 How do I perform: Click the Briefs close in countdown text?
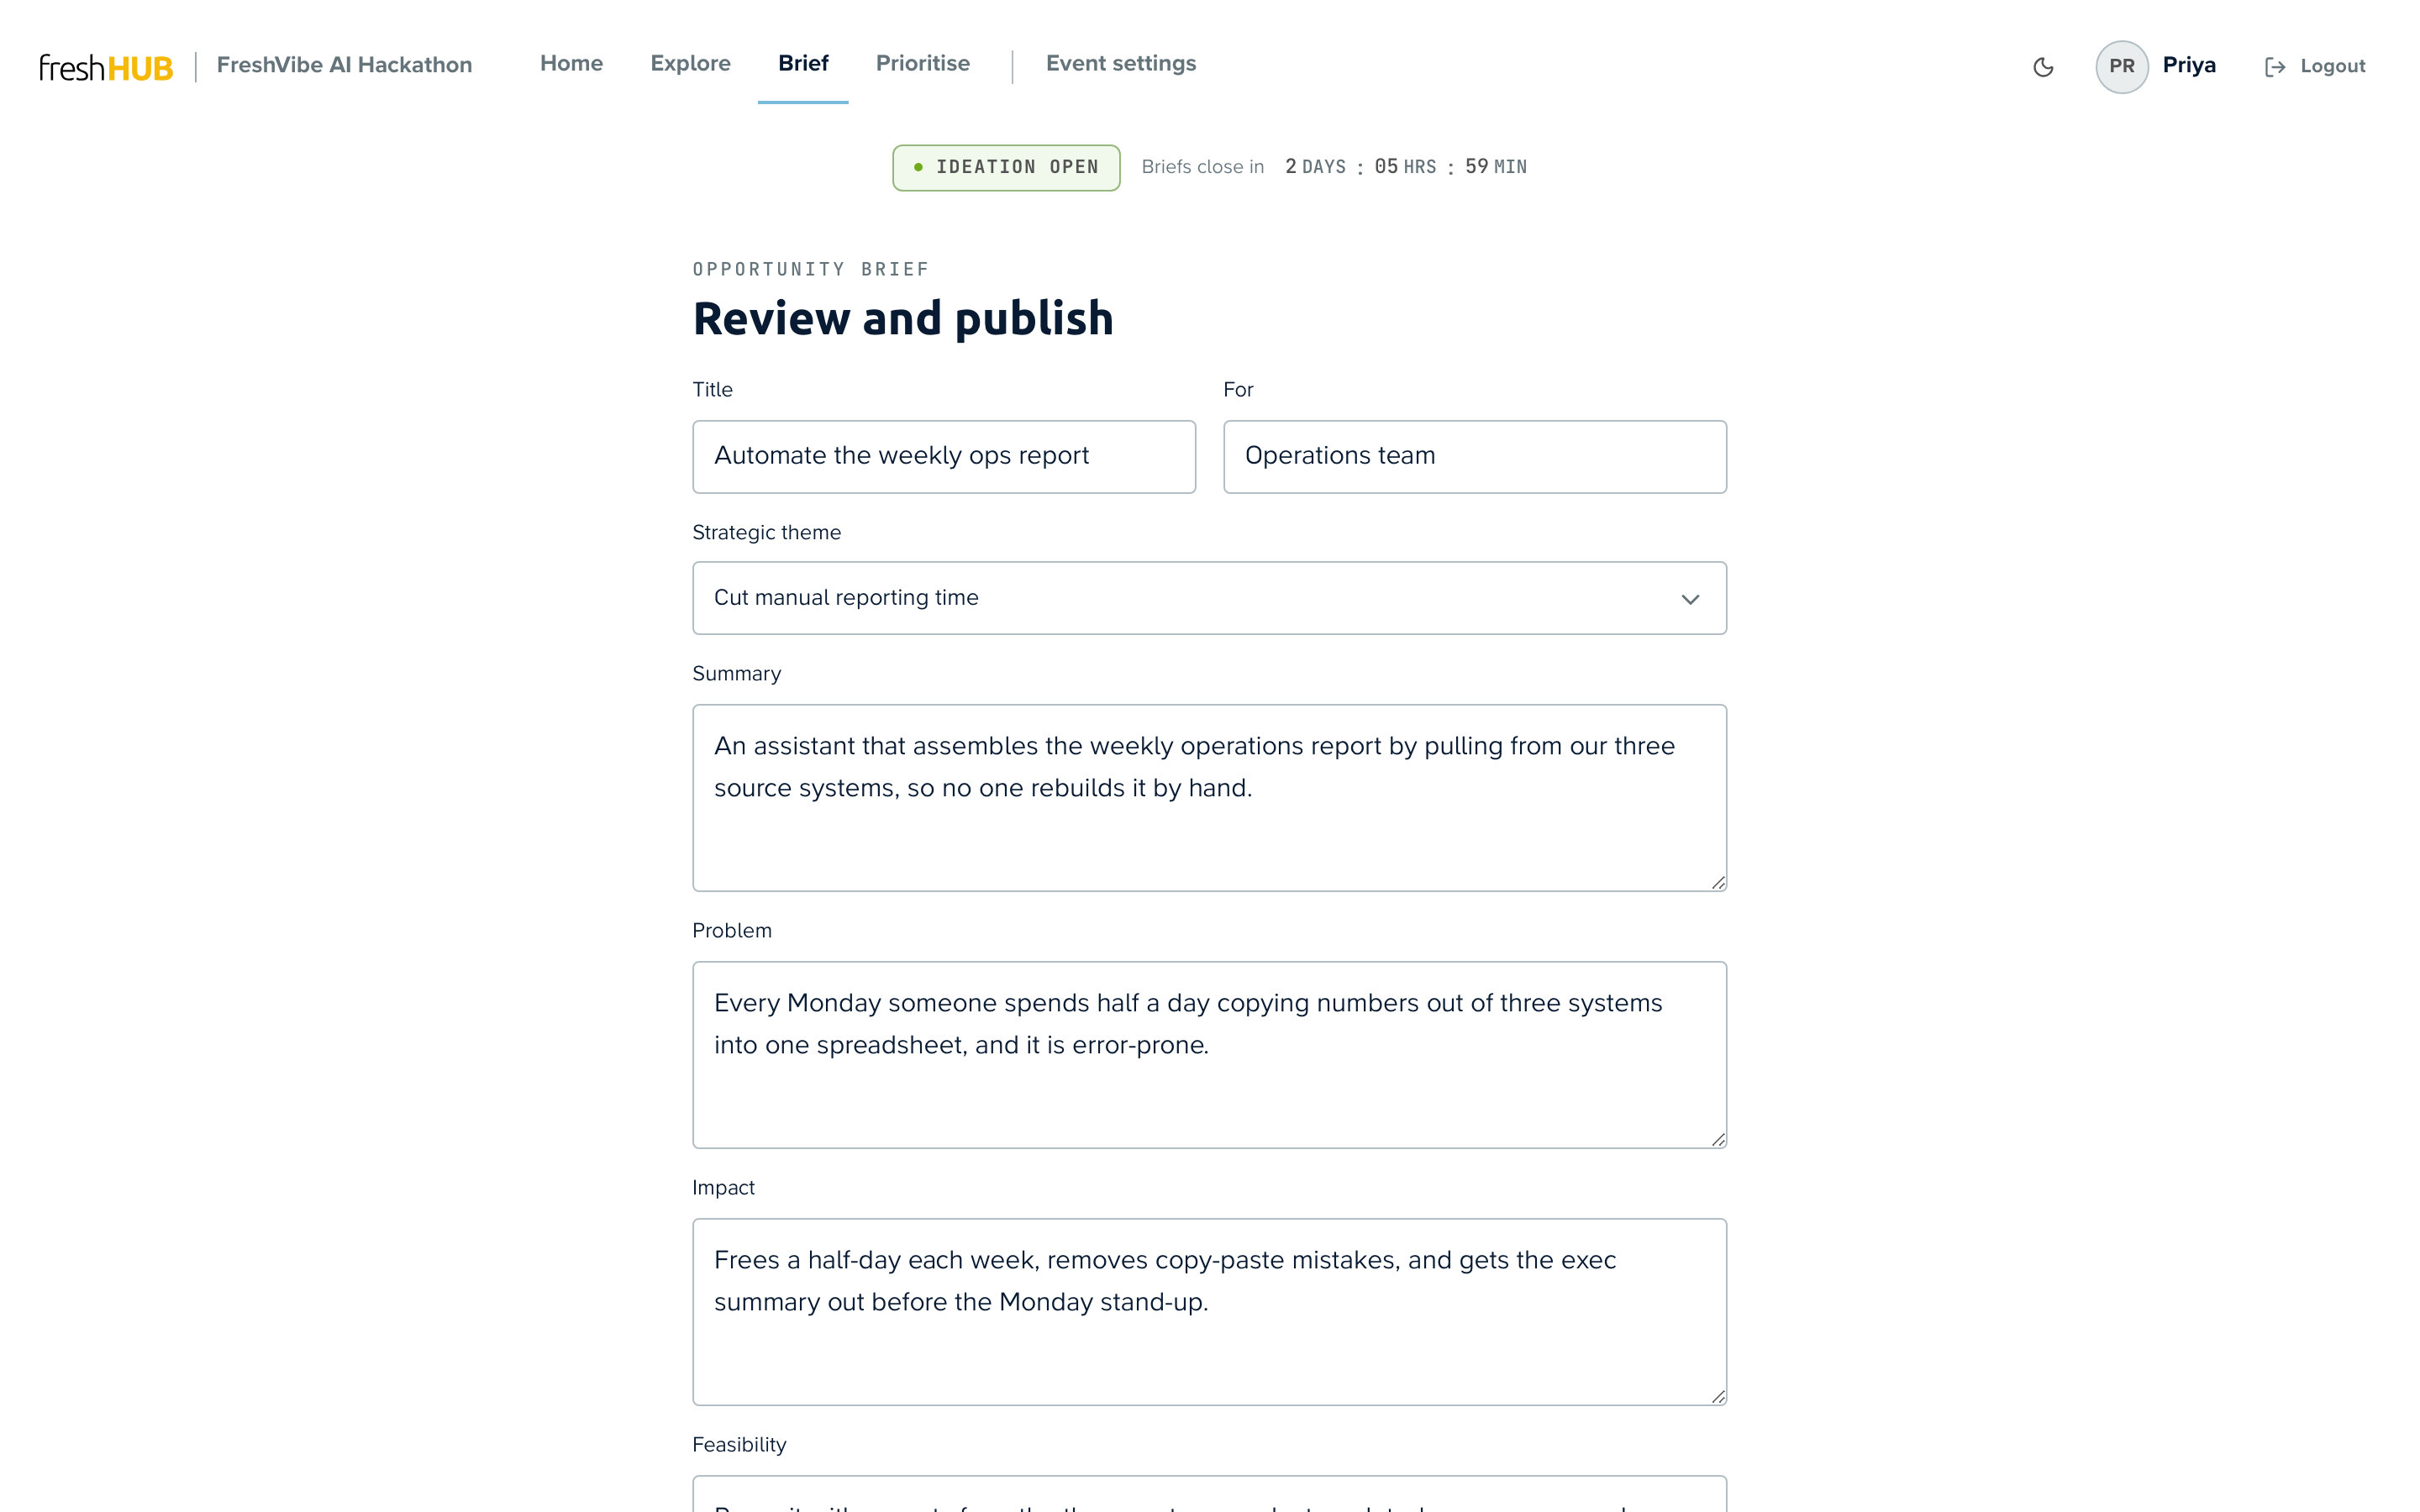click(x=1202, y=167)
